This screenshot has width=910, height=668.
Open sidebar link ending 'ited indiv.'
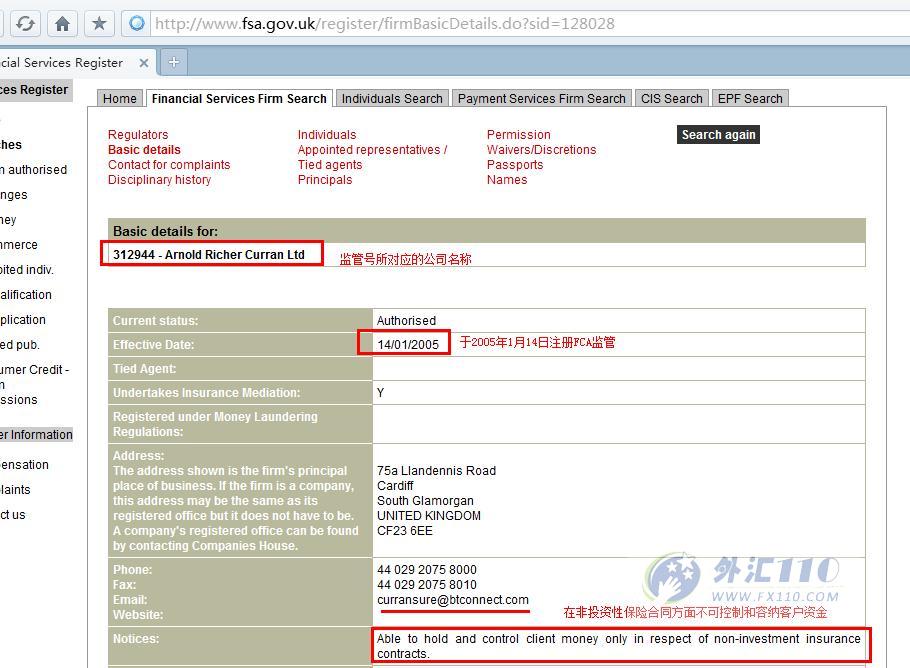pos(27,270)
